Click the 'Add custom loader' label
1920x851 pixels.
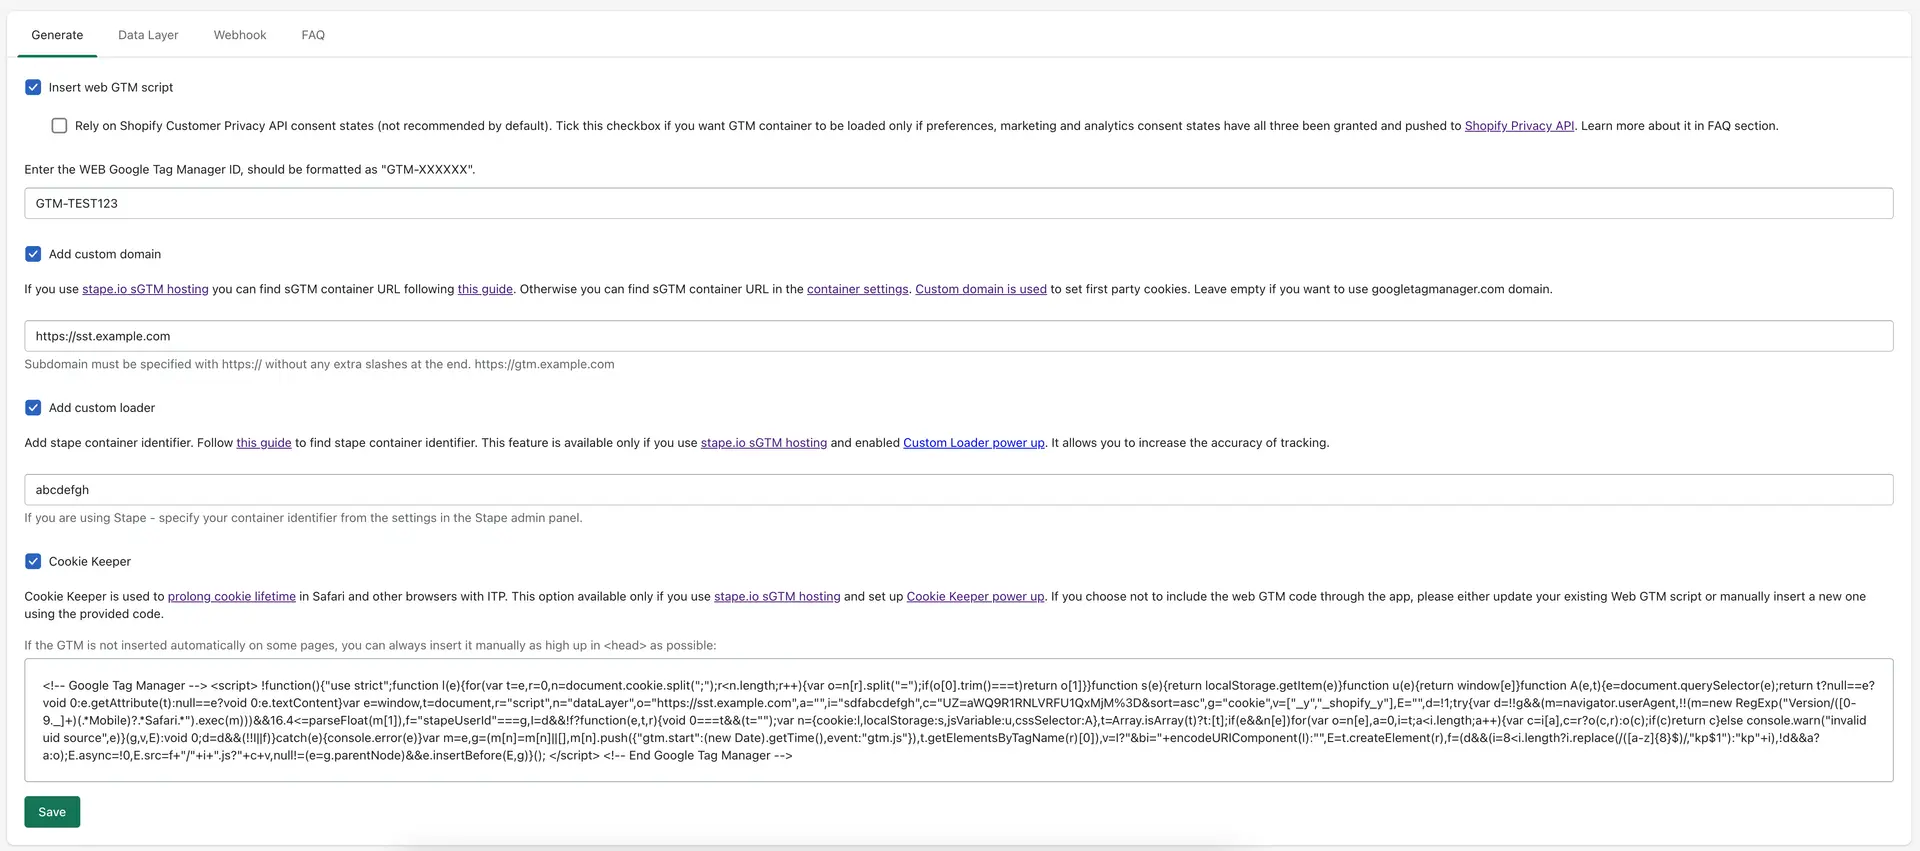click(102, 408)
